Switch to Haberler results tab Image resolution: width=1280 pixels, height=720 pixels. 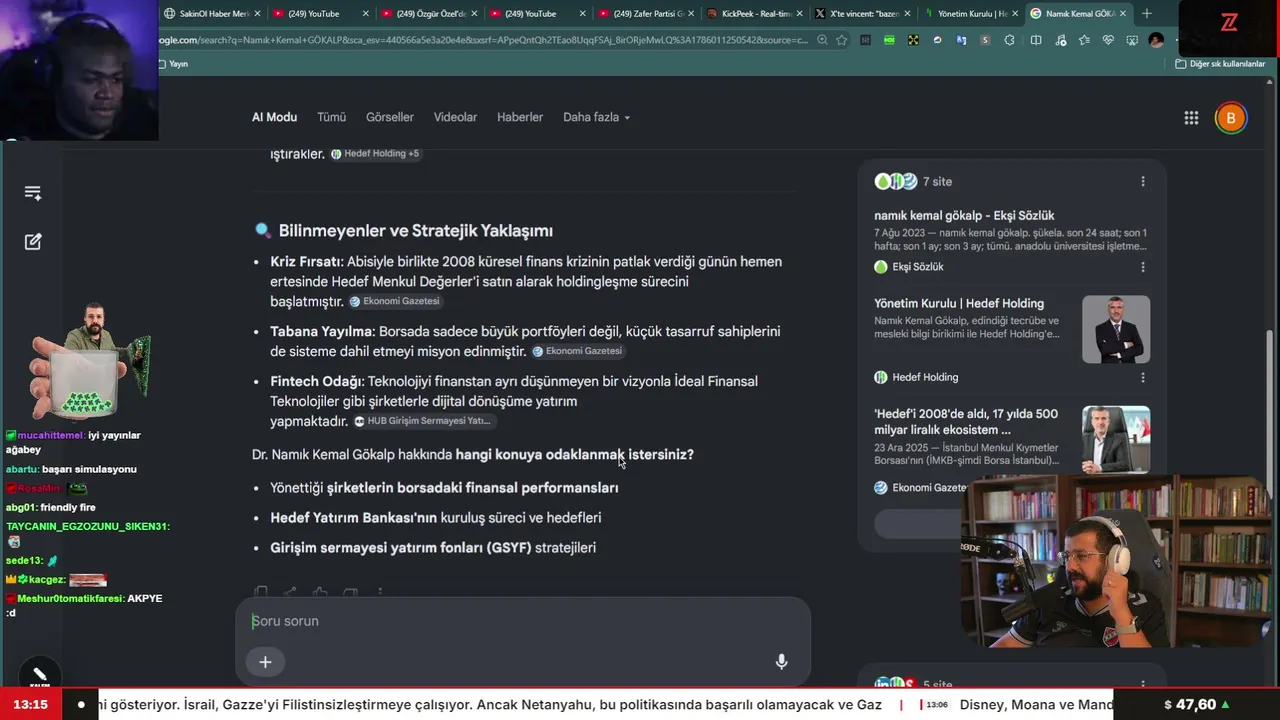tap(520, 117)
